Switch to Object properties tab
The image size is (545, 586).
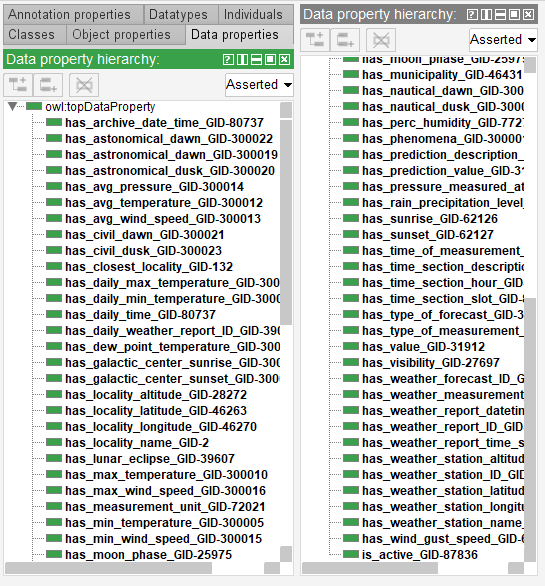pyautogui.click(x=126, y=34)
